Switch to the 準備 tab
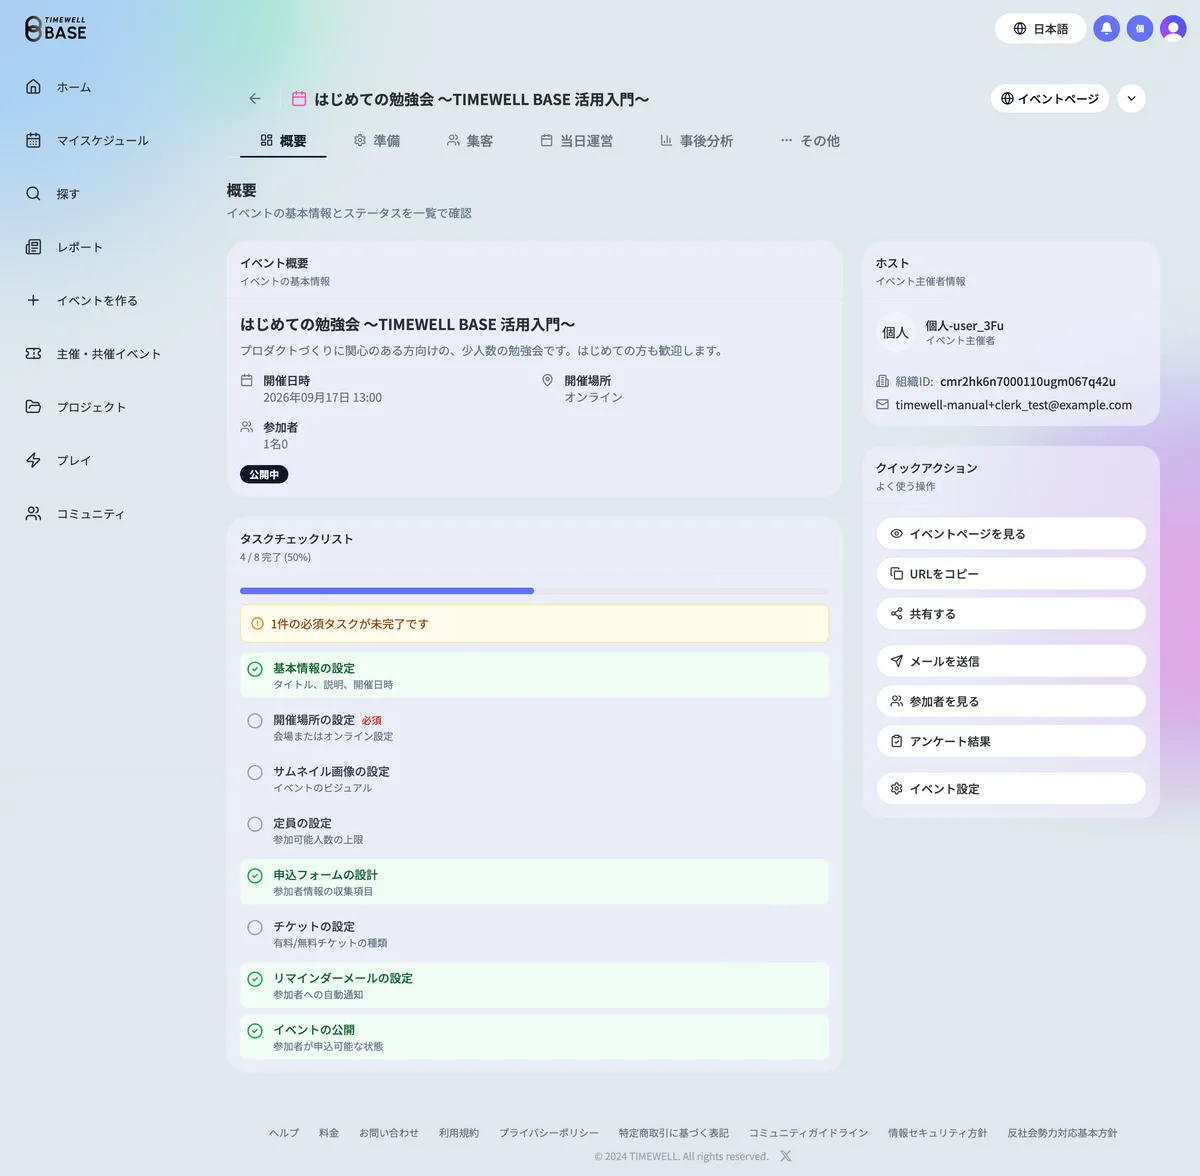This screenshot has width=1200, height=1176. pos(376,141)
